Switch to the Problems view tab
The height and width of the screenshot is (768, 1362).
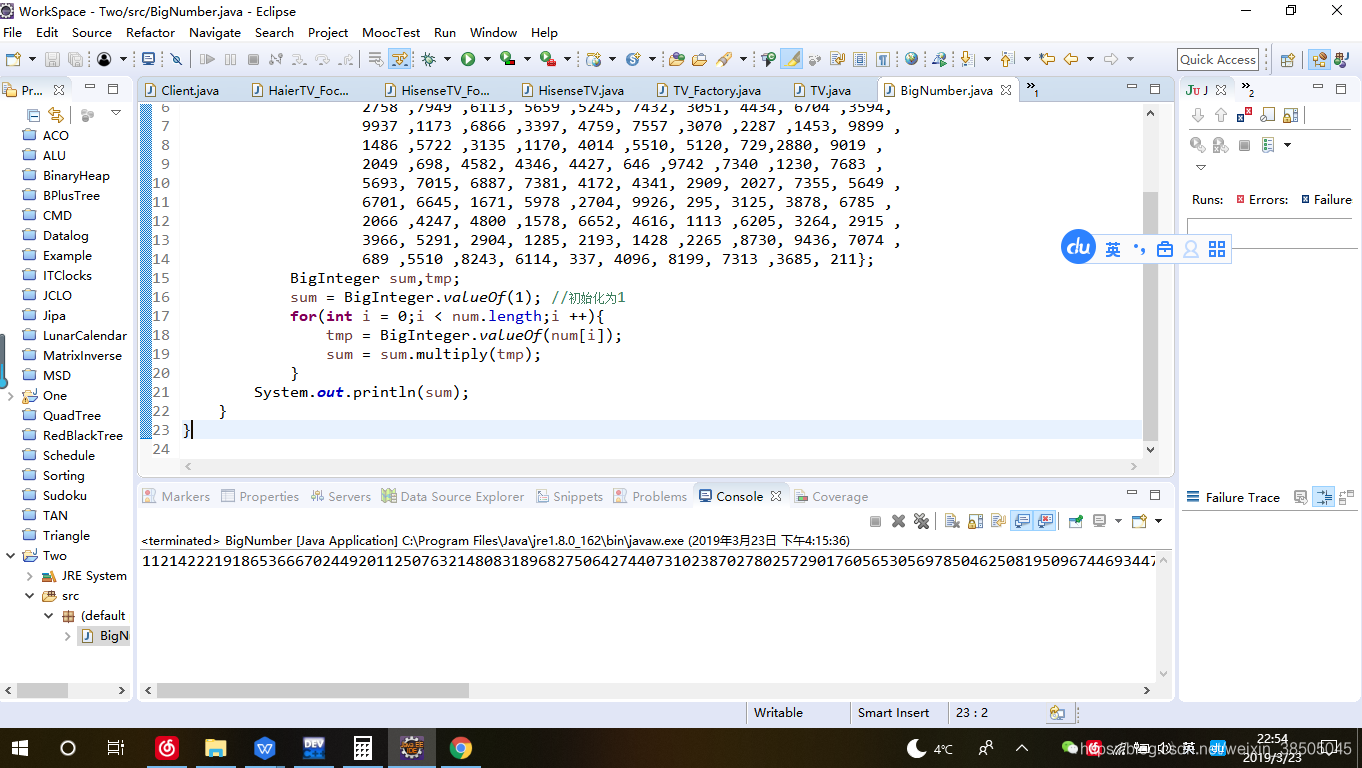tap(651, 496)
